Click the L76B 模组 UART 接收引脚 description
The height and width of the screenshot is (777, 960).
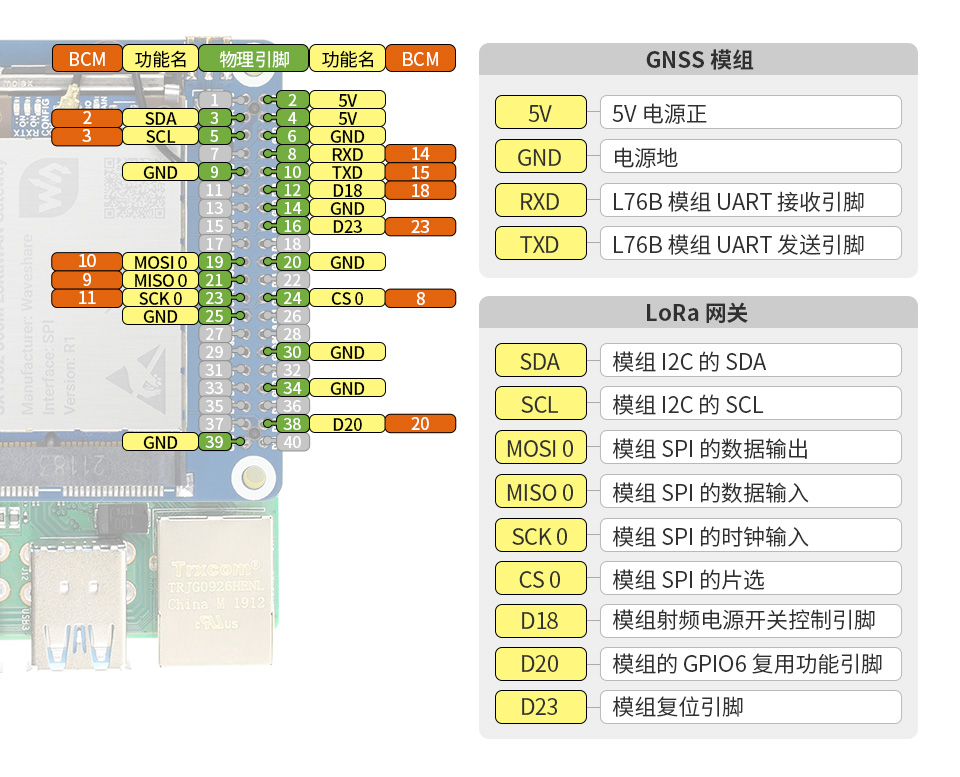[750, 200]
